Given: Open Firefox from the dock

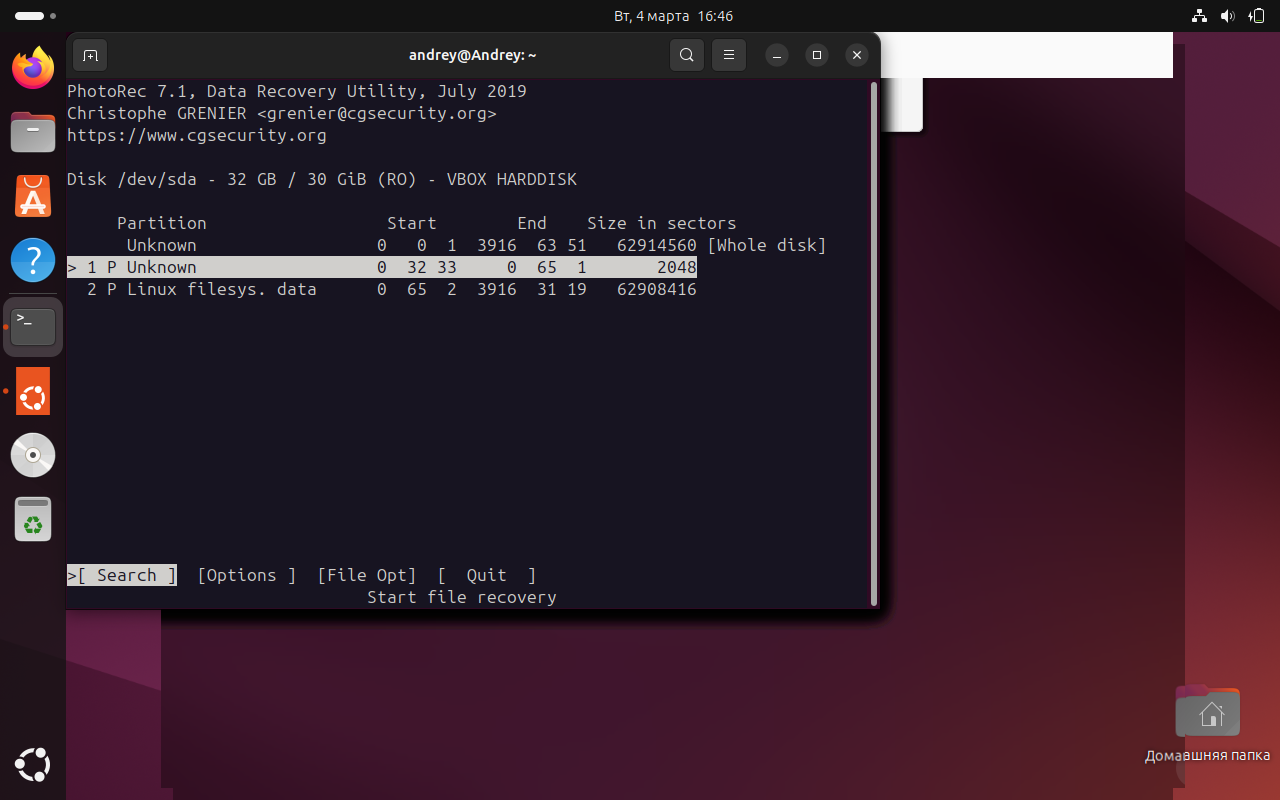Looking at the screenshot, I should click(33, 68).
